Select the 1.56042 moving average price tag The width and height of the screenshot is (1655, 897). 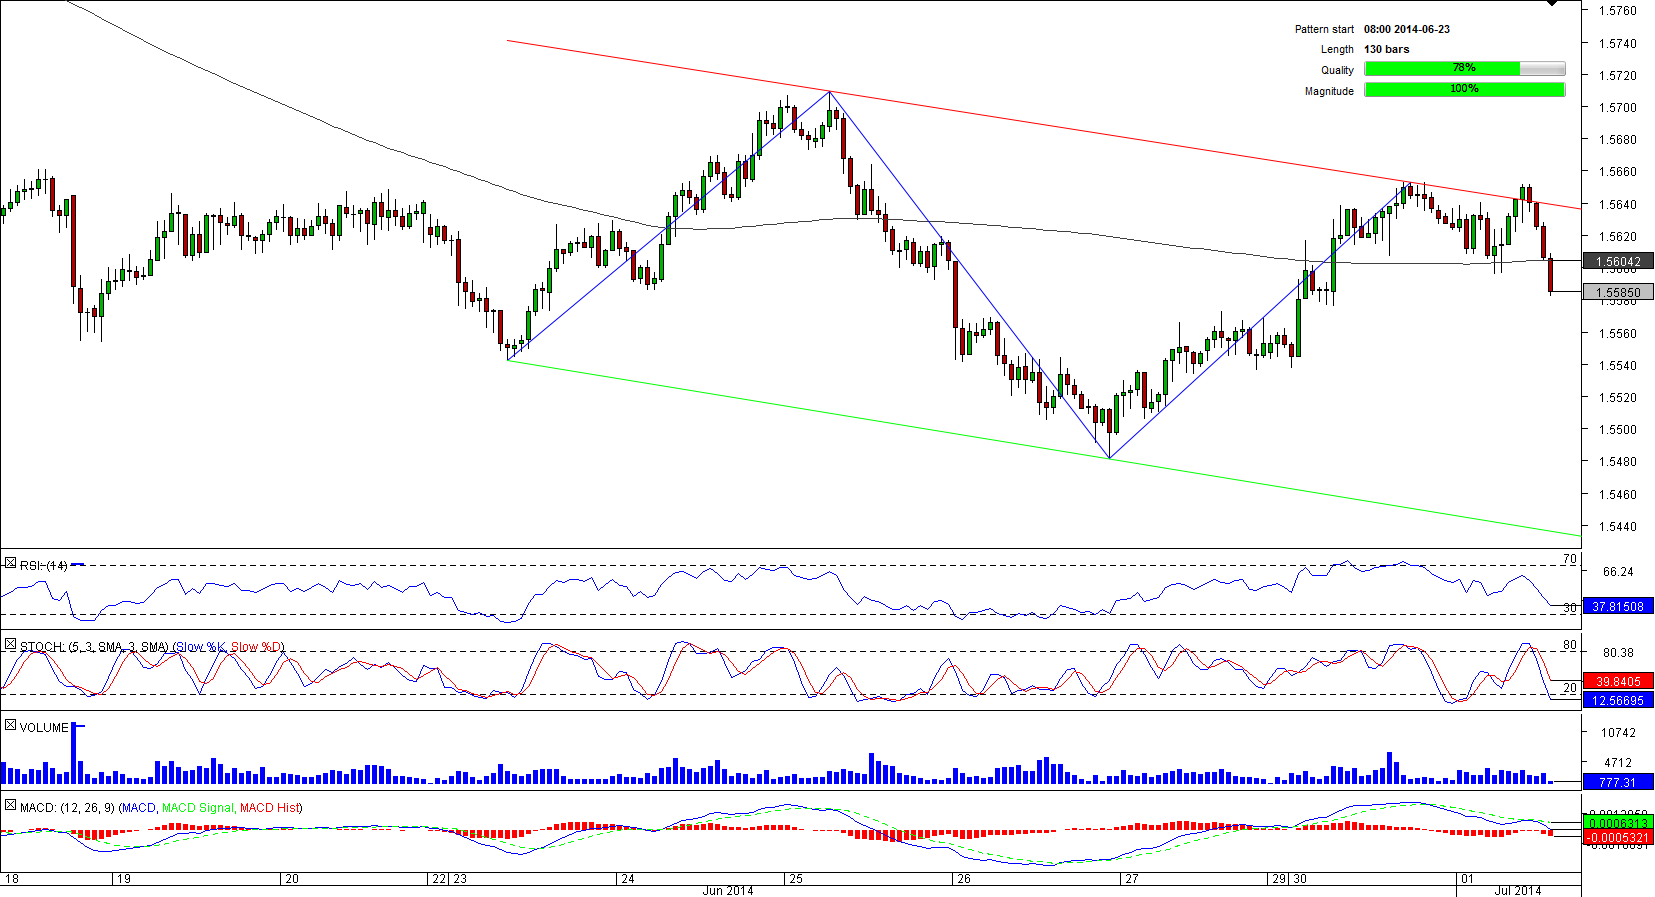click(1618, 261)
